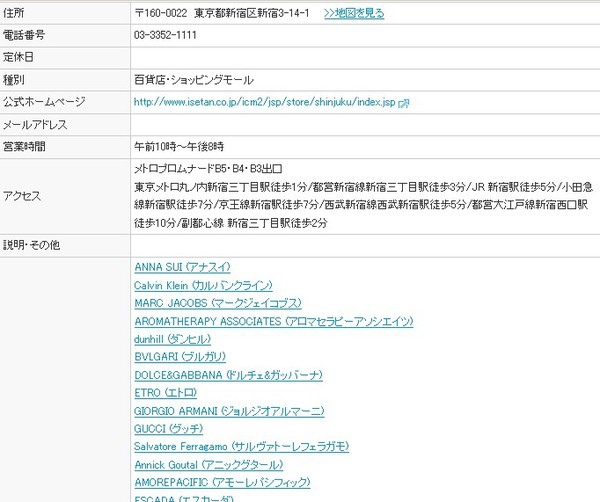Open the Annick Goutal brand link
The image size is (600, 502).
pyautogui.click(x=209, y=465)
